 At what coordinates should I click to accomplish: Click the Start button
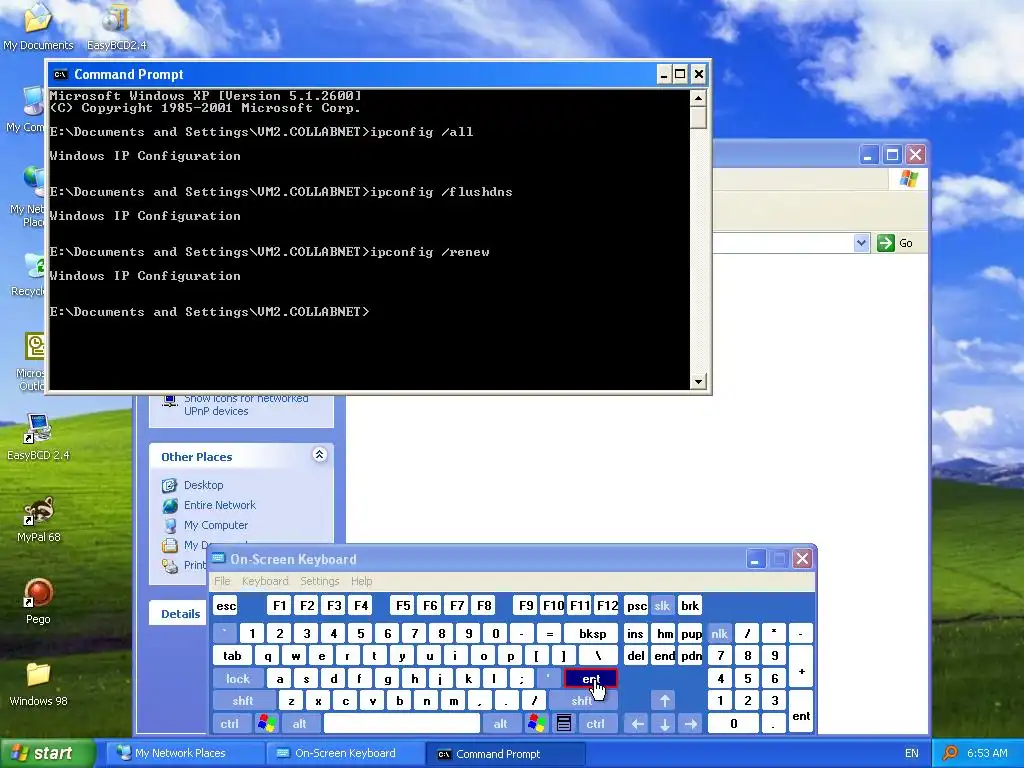coord(46,753)
